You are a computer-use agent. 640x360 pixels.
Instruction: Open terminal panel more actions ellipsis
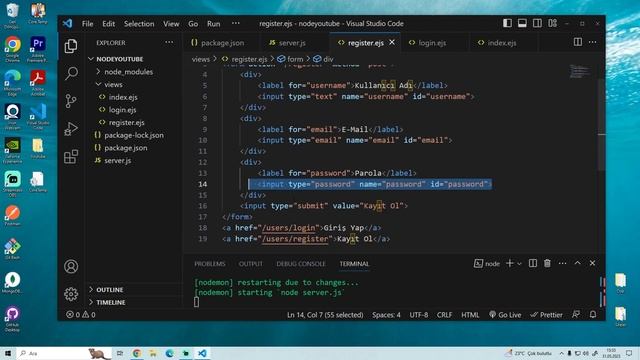pos(562,263)
